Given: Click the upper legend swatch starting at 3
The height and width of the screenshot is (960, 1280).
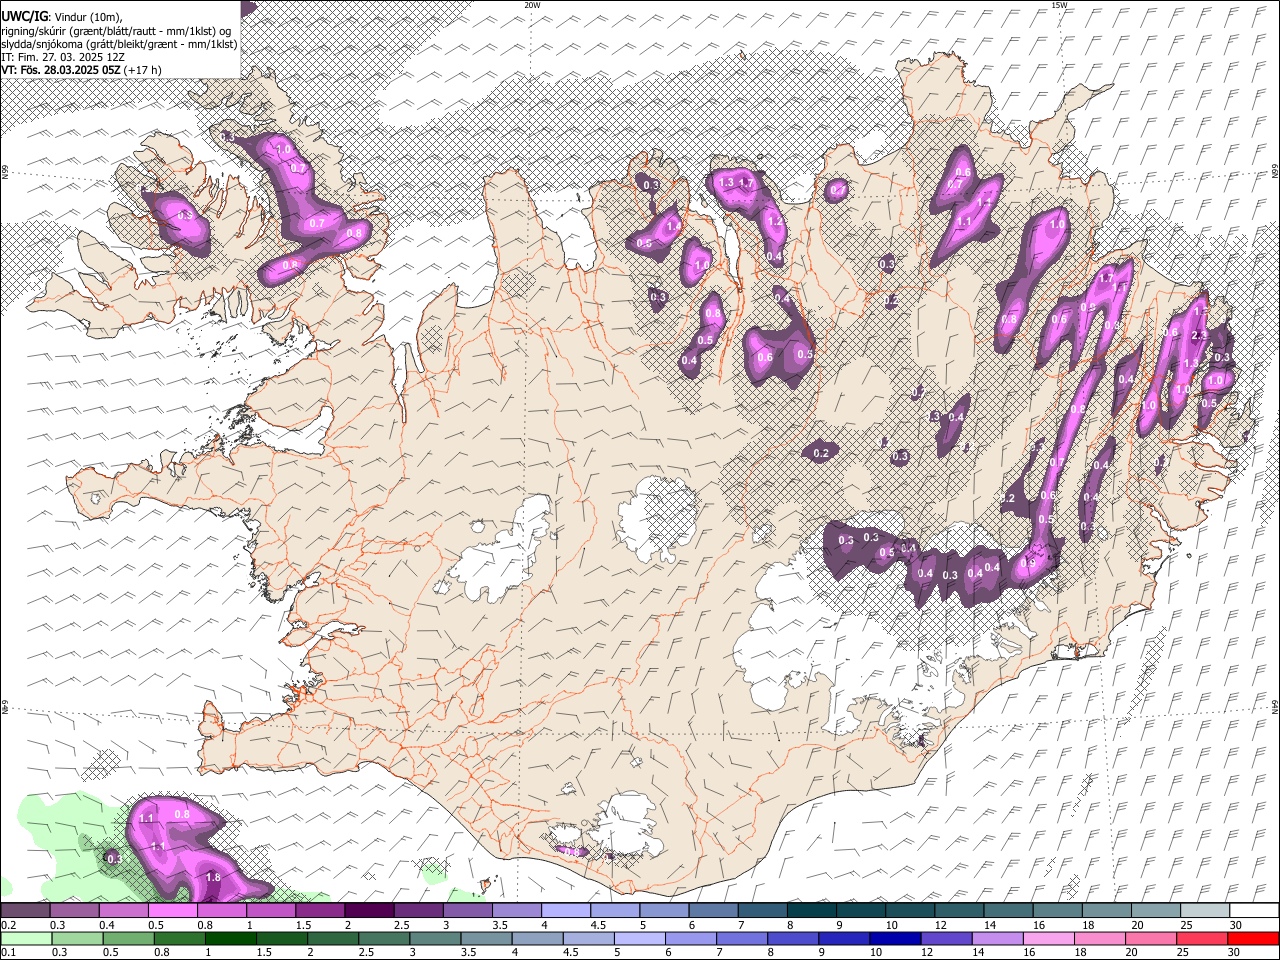Looking at the screenshot, I should point(467,911).
